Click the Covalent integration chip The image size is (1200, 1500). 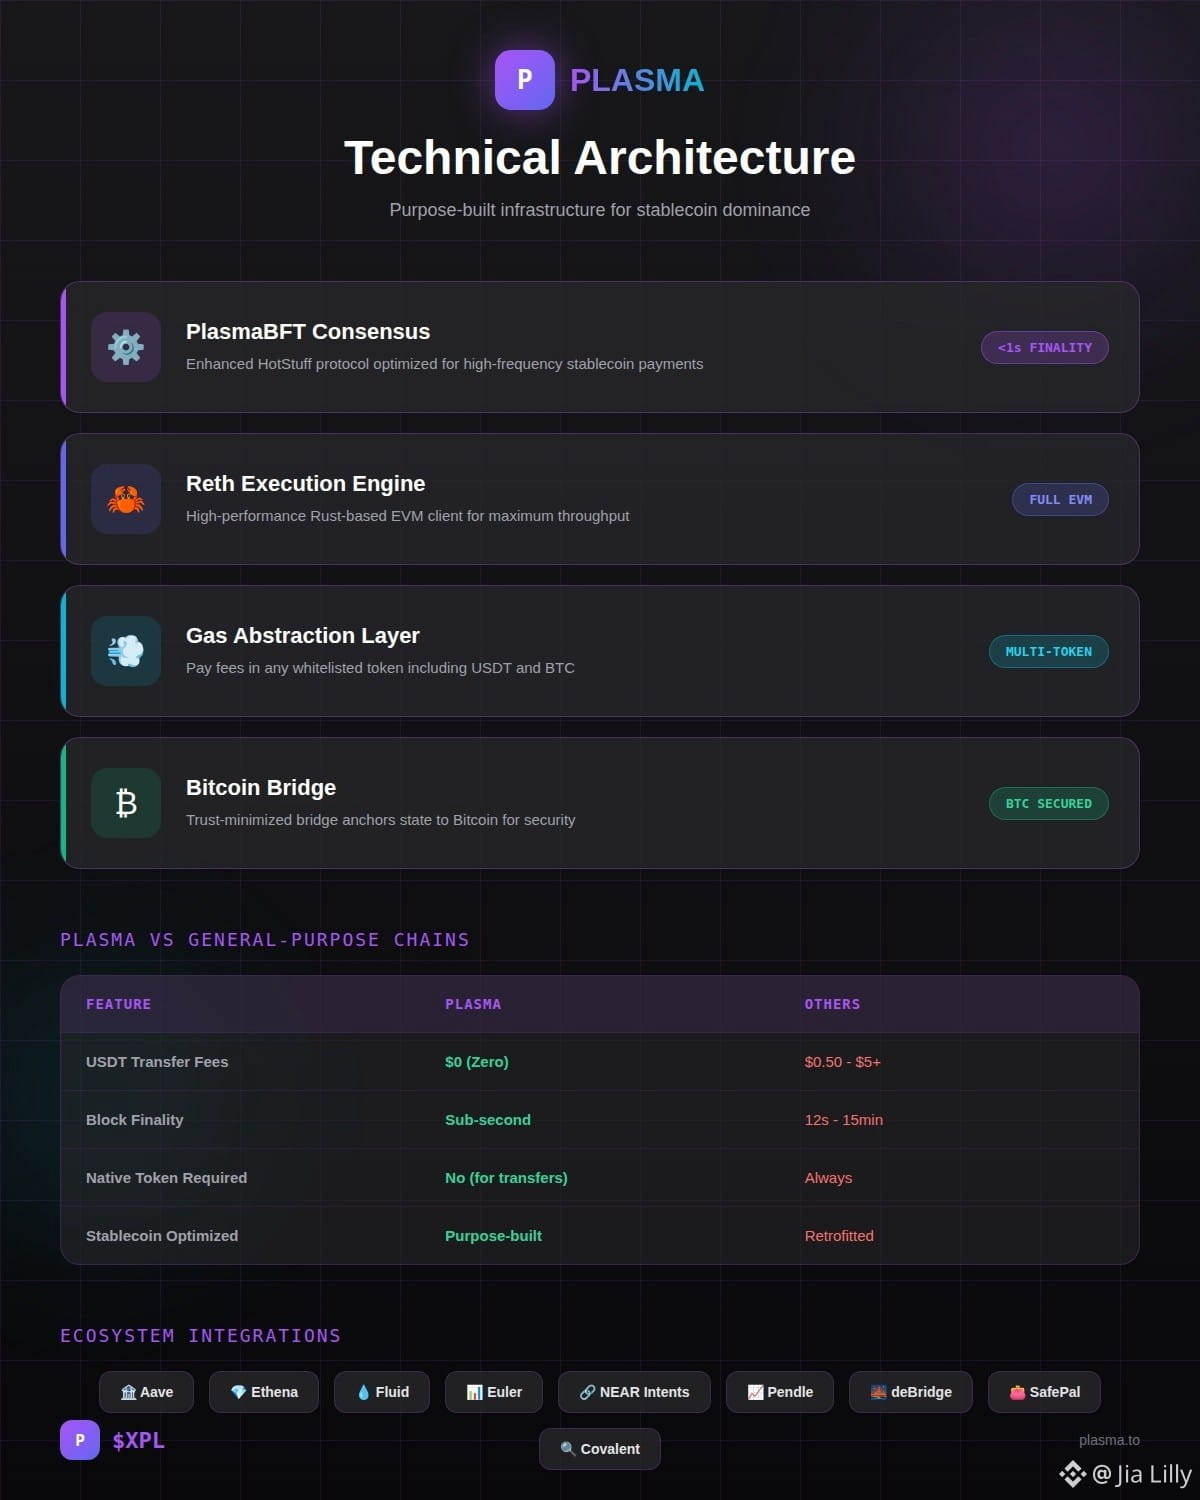tap(600, 1449)
